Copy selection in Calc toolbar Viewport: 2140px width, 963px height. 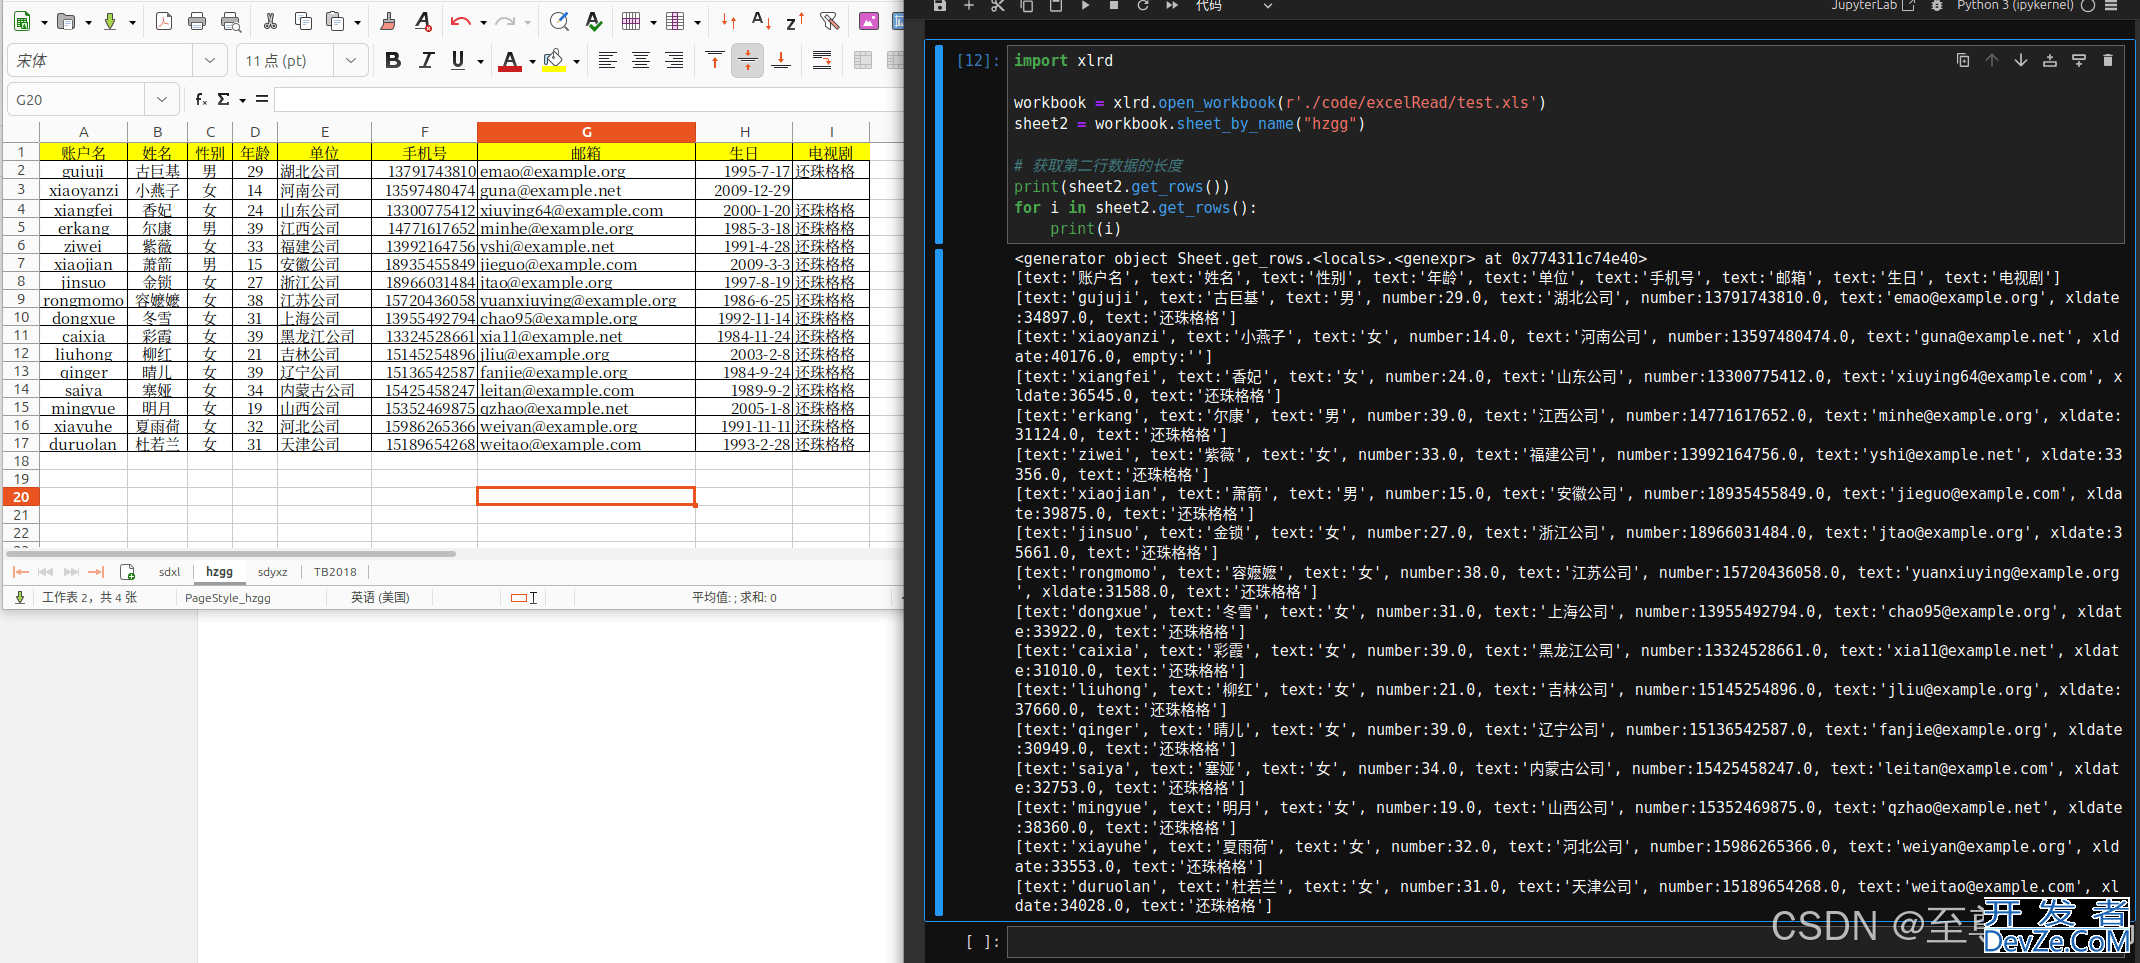303,21
